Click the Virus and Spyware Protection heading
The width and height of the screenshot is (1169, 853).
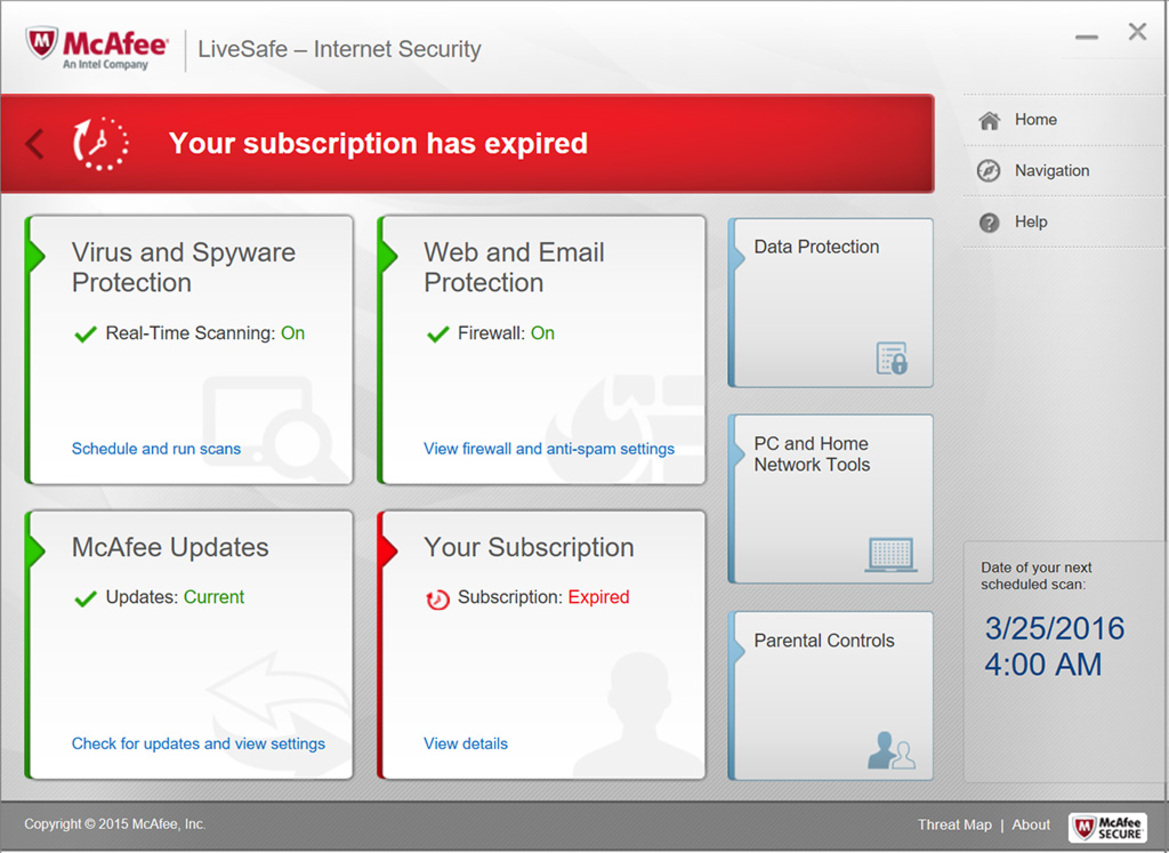click(183, 268)
